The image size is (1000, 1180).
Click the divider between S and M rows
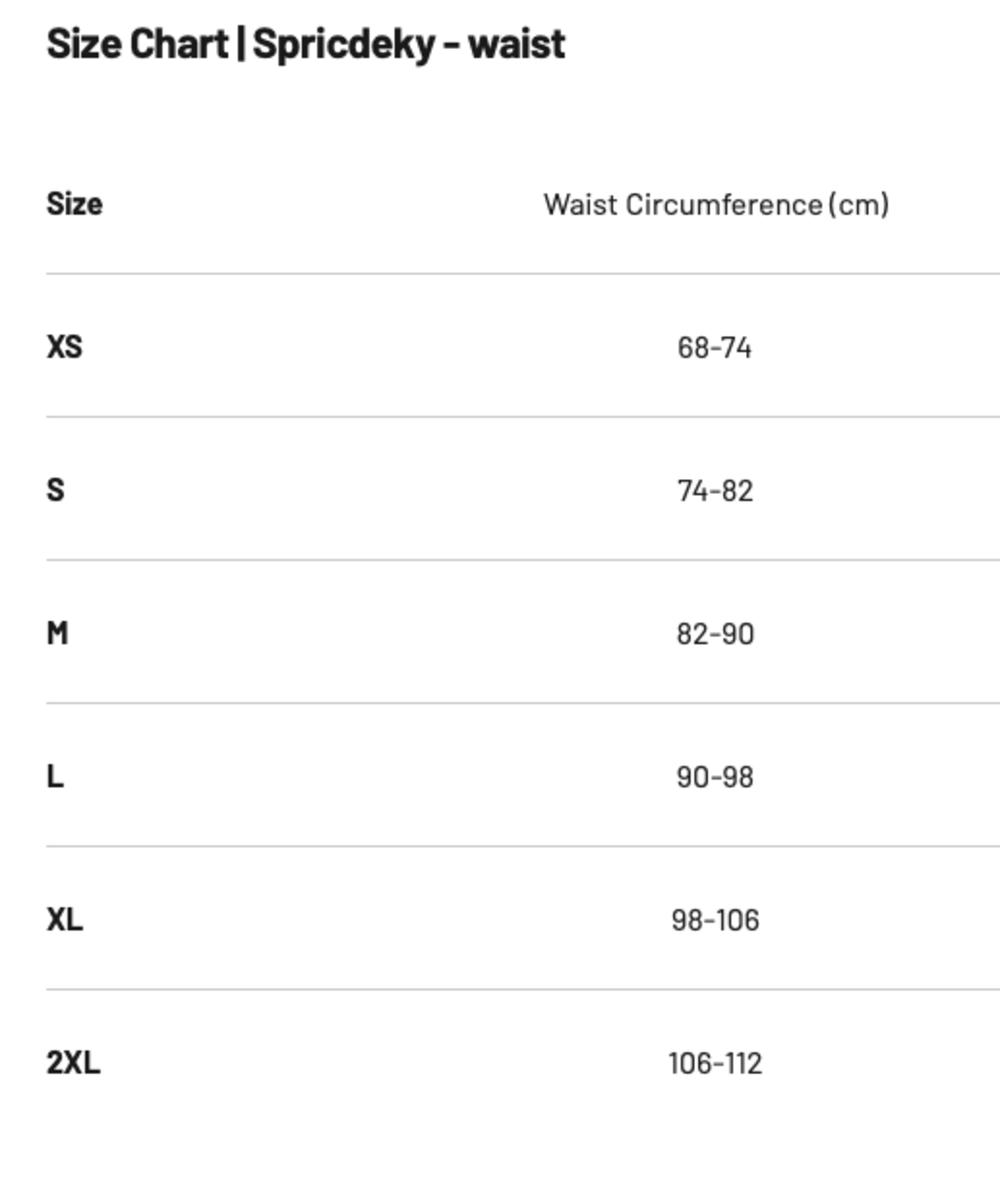pos(522,560)
